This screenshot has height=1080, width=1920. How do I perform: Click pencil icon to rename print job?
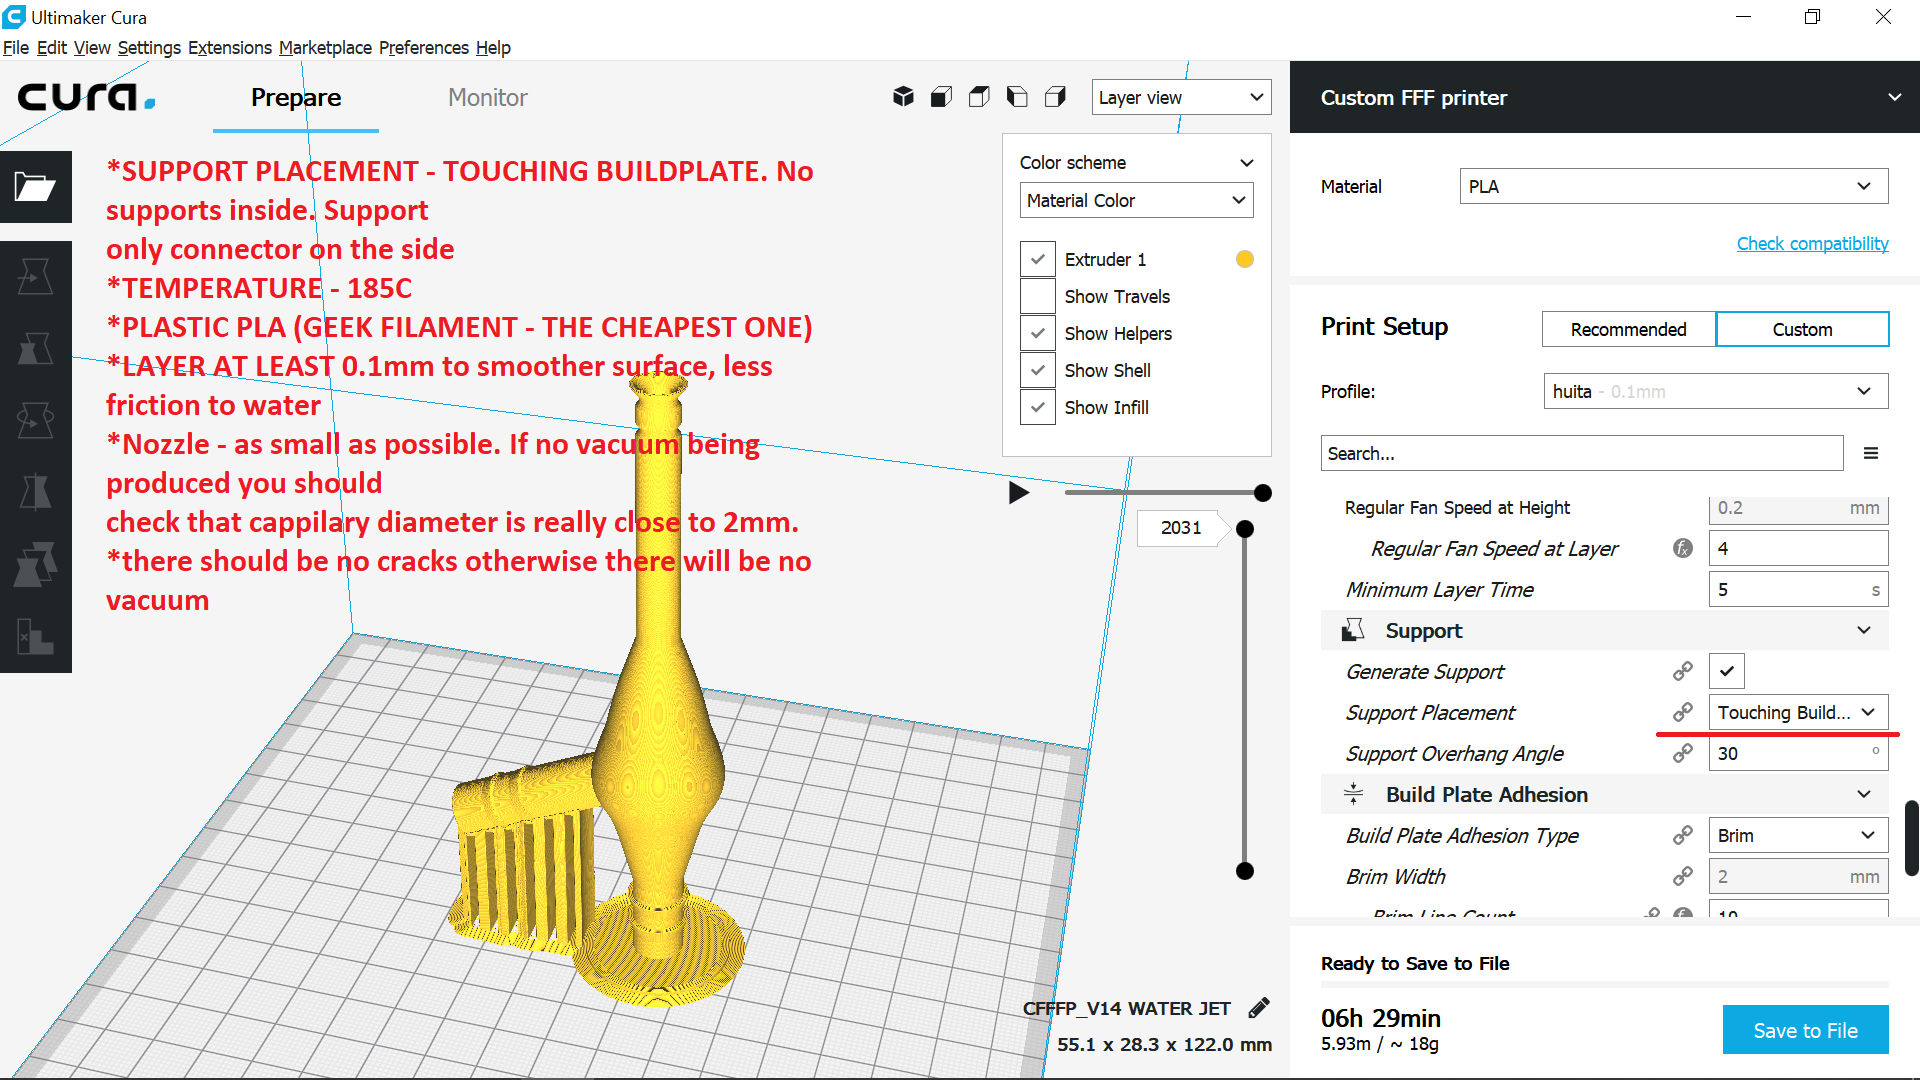tap(1259, 1008)
